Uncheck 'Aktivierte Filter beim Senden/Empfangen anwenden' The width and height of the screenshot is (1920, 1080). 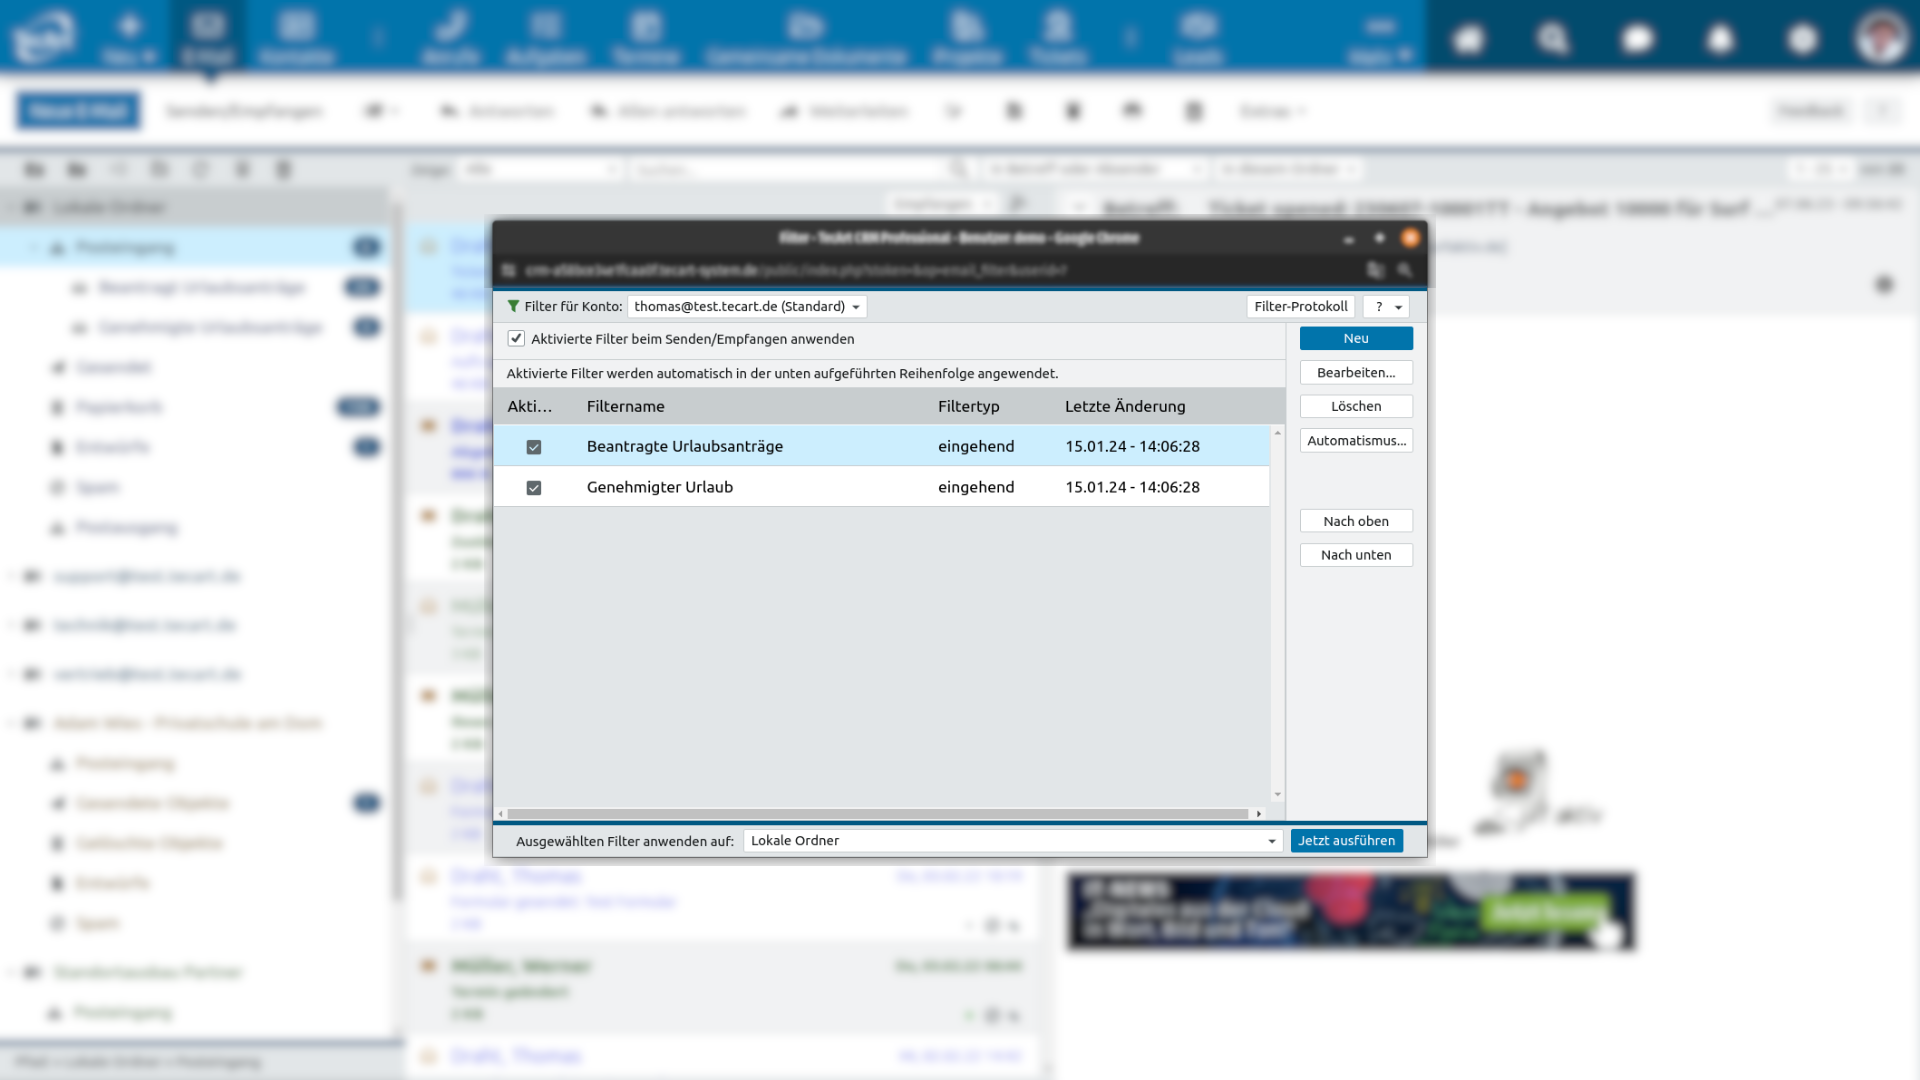(x=516, y=339)
